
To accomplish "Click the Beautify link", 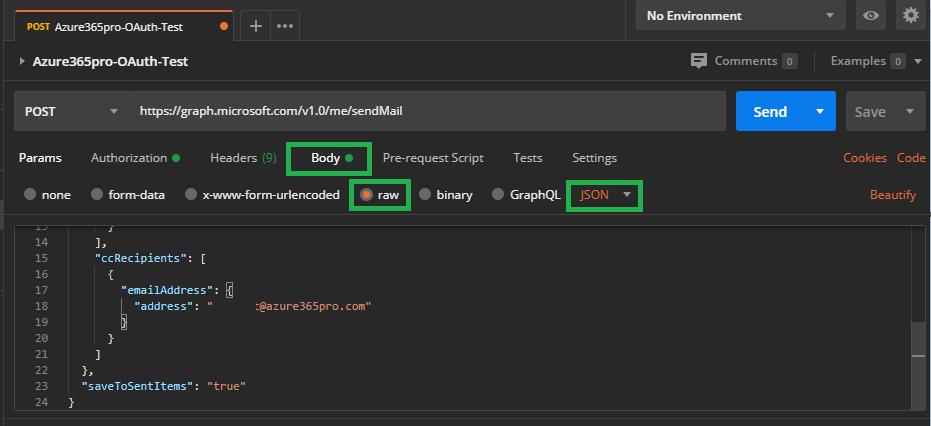I will click(x=893, y=195).
